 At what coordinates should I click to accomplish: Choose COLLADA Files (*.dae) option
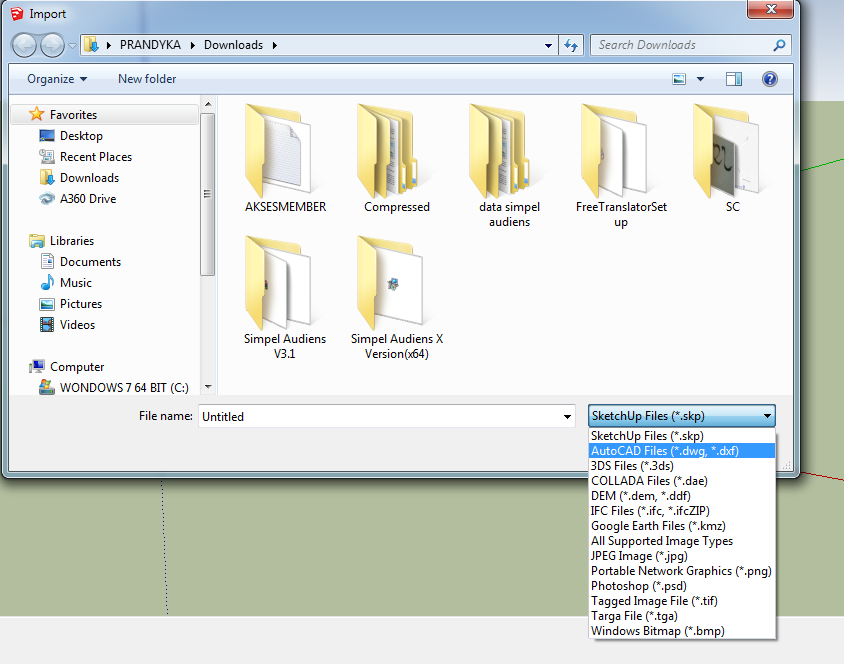[x=682, y=481]
